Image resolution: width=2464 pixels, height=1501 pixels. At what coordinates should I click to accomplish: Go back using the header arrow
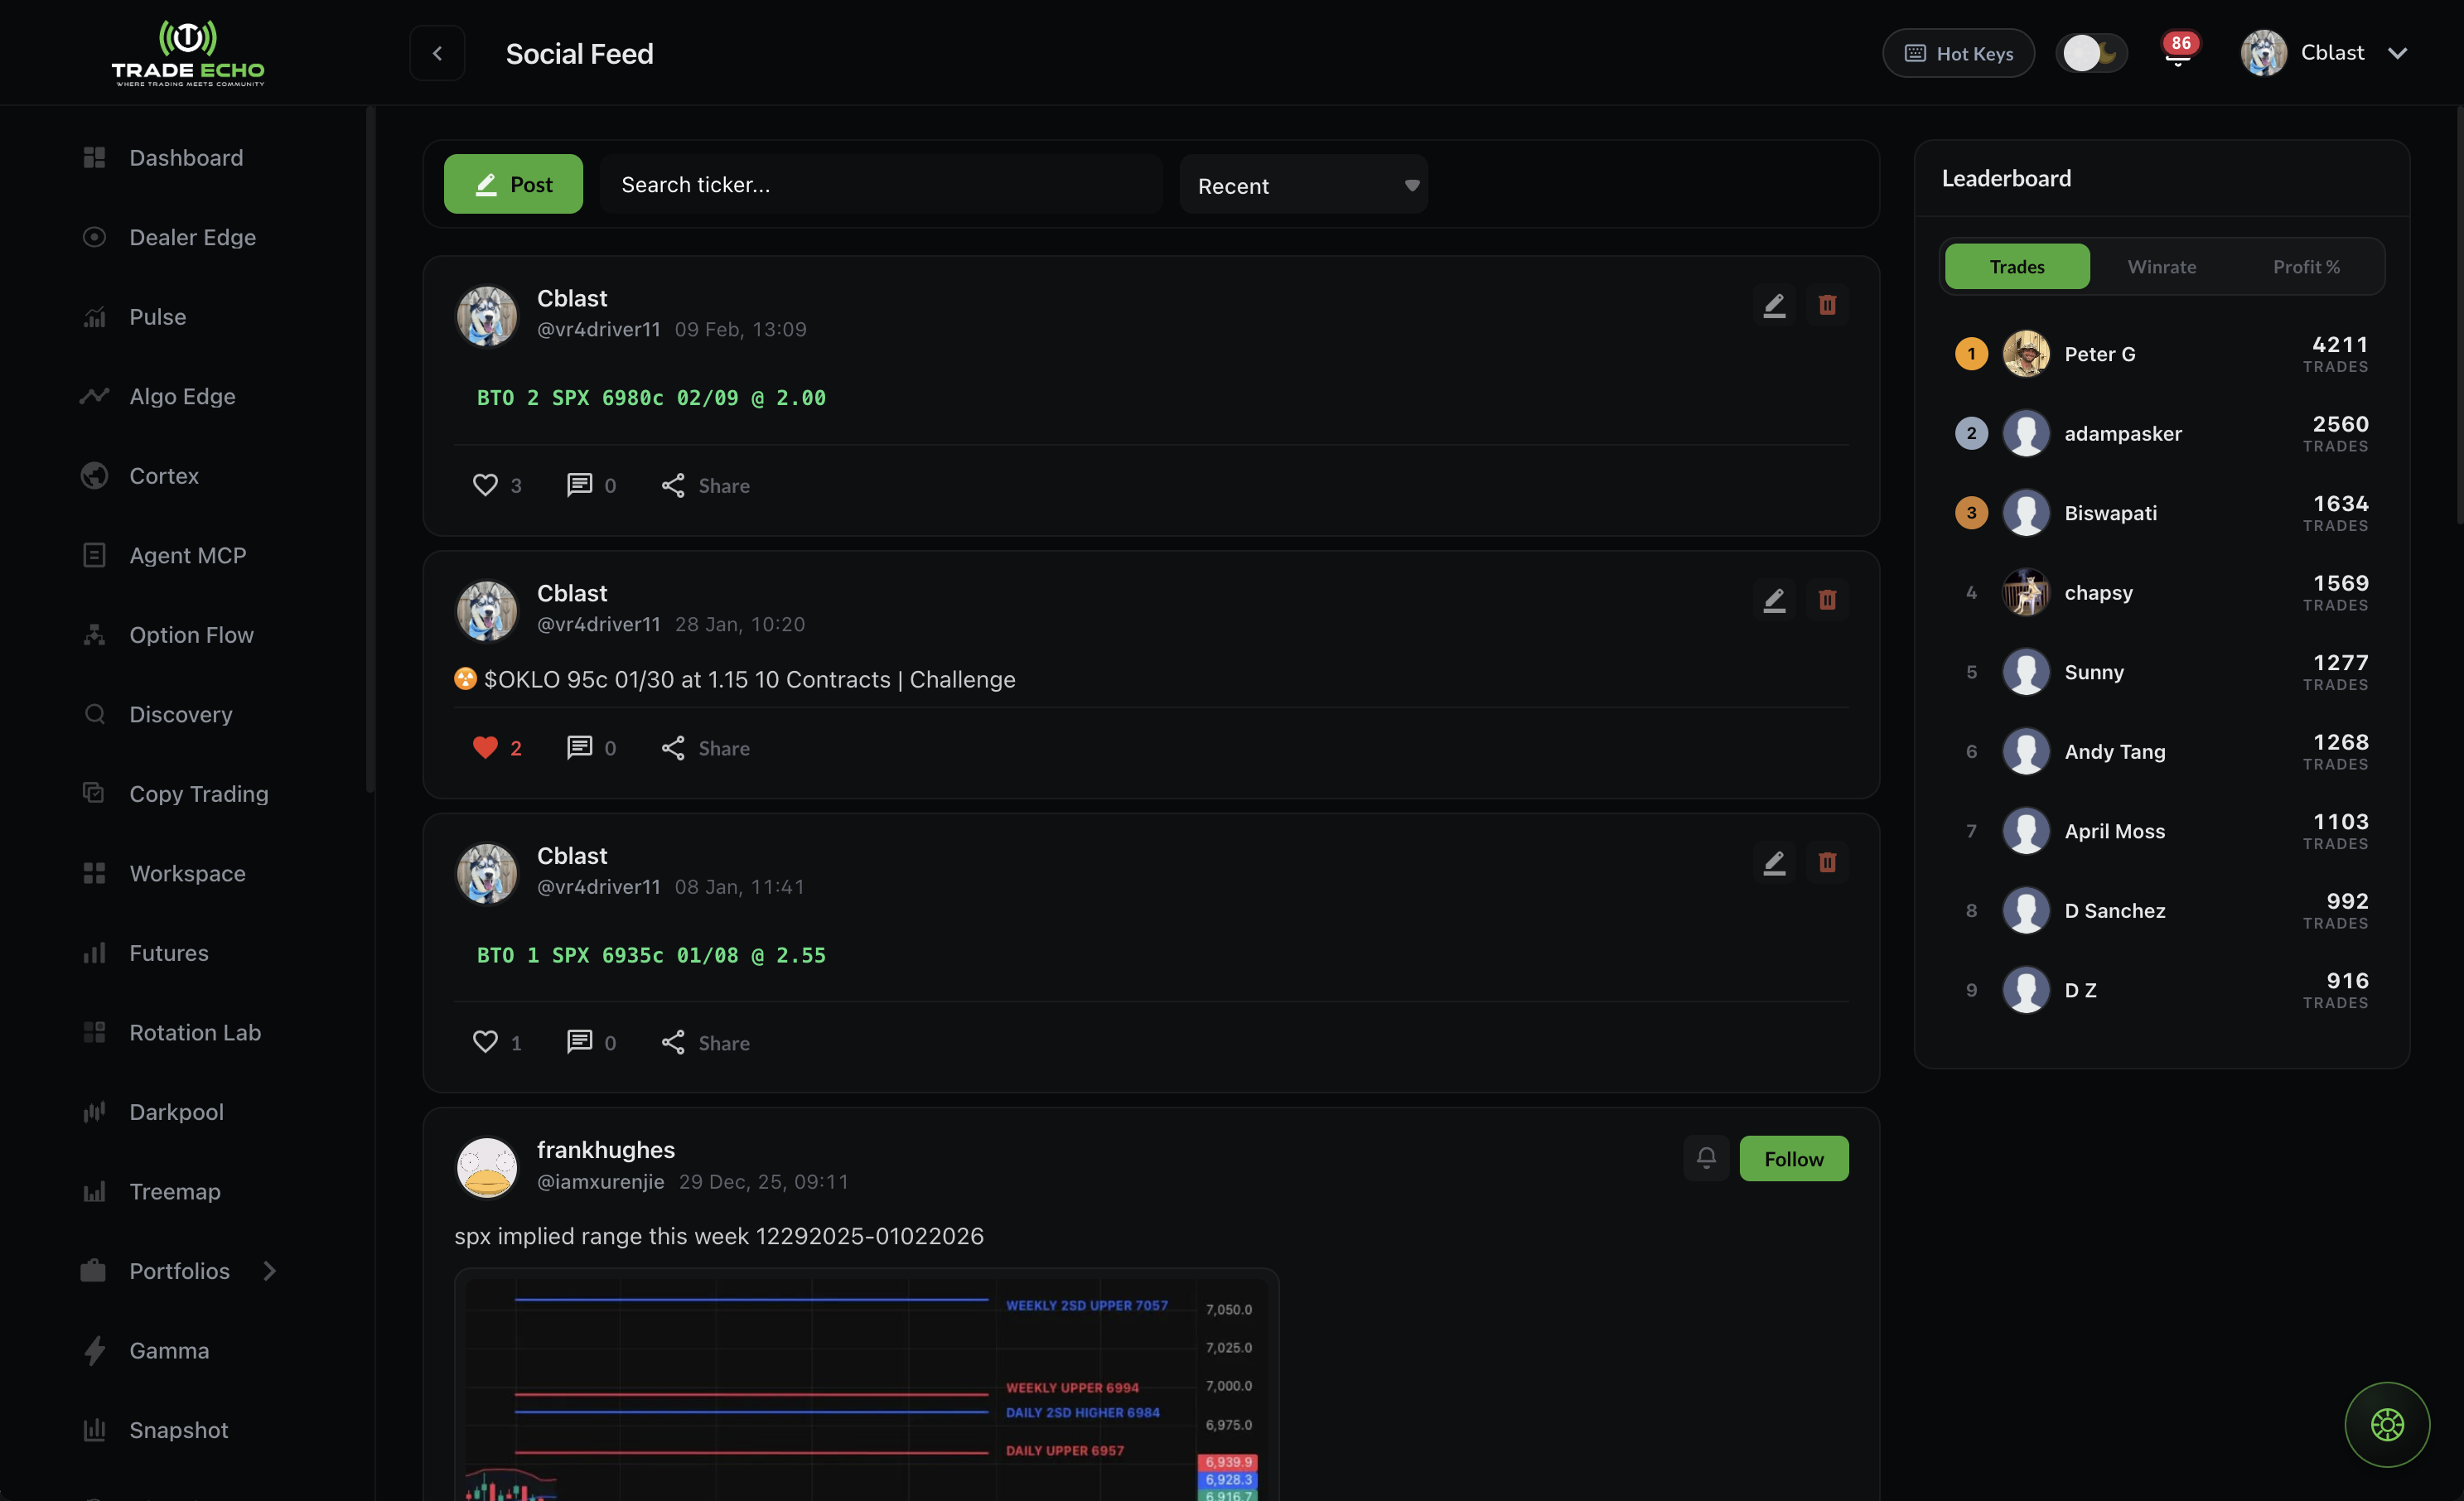coord(437,53)
